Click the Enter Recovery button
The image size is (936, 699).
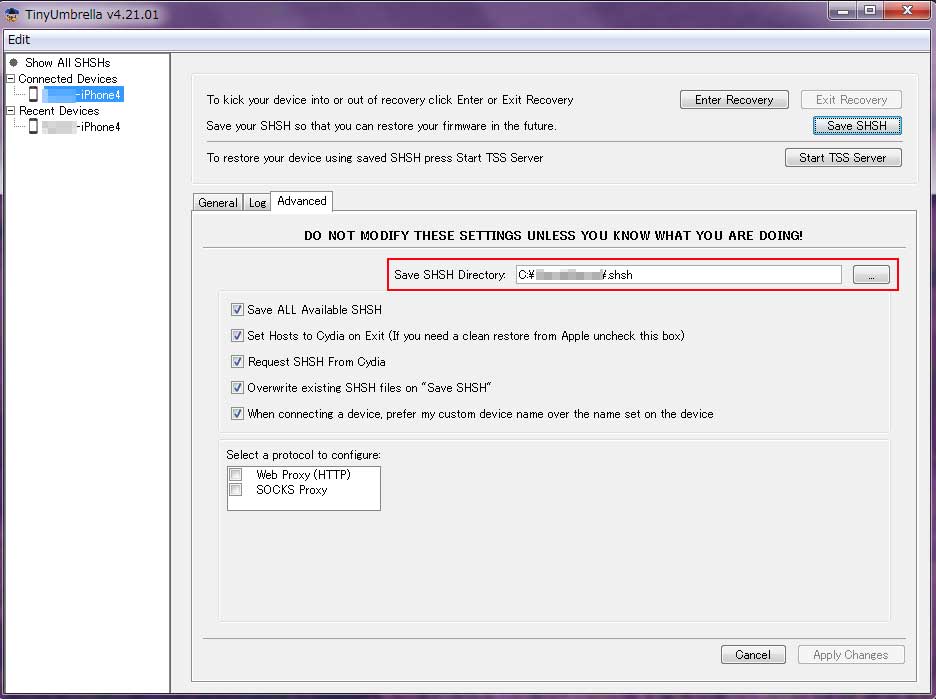734,100
